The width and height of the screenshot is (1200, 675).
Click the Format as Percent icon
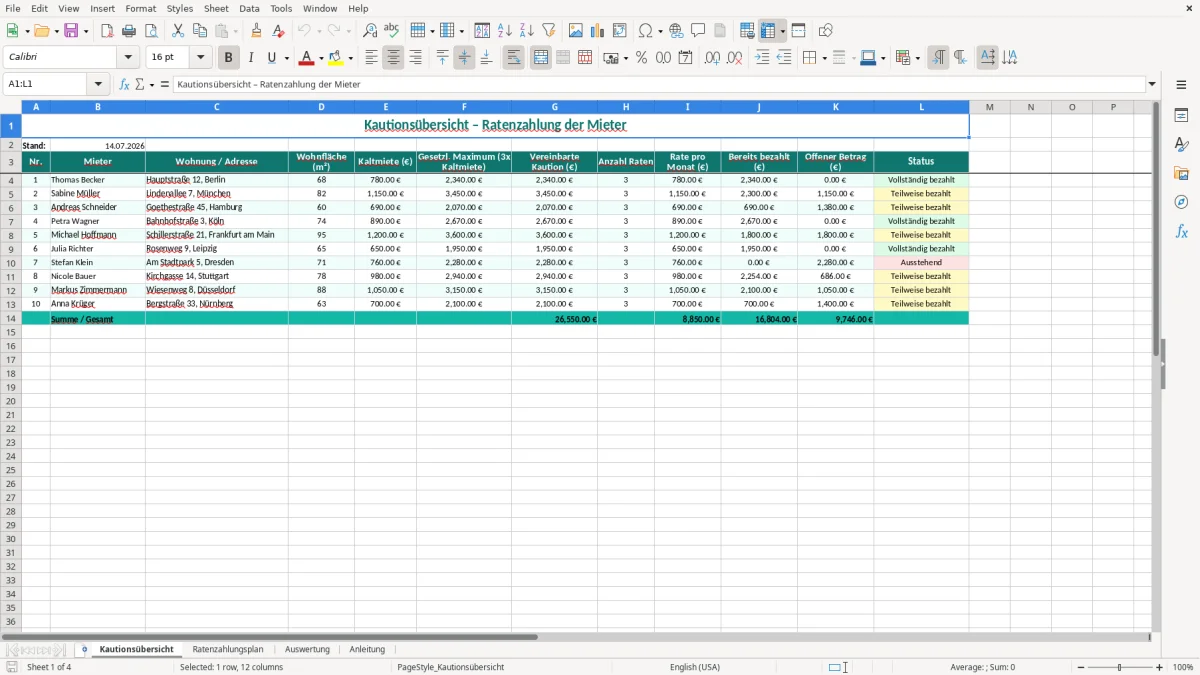(642, 58)
